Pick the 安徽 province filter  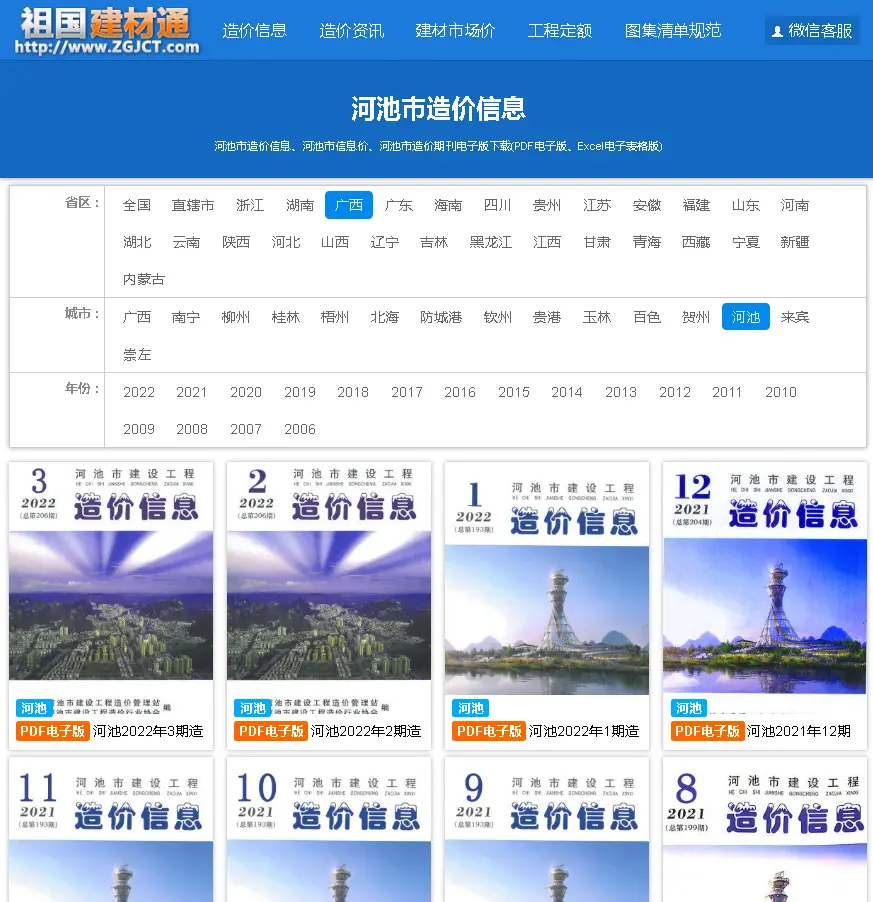click(x=646, y=205)
